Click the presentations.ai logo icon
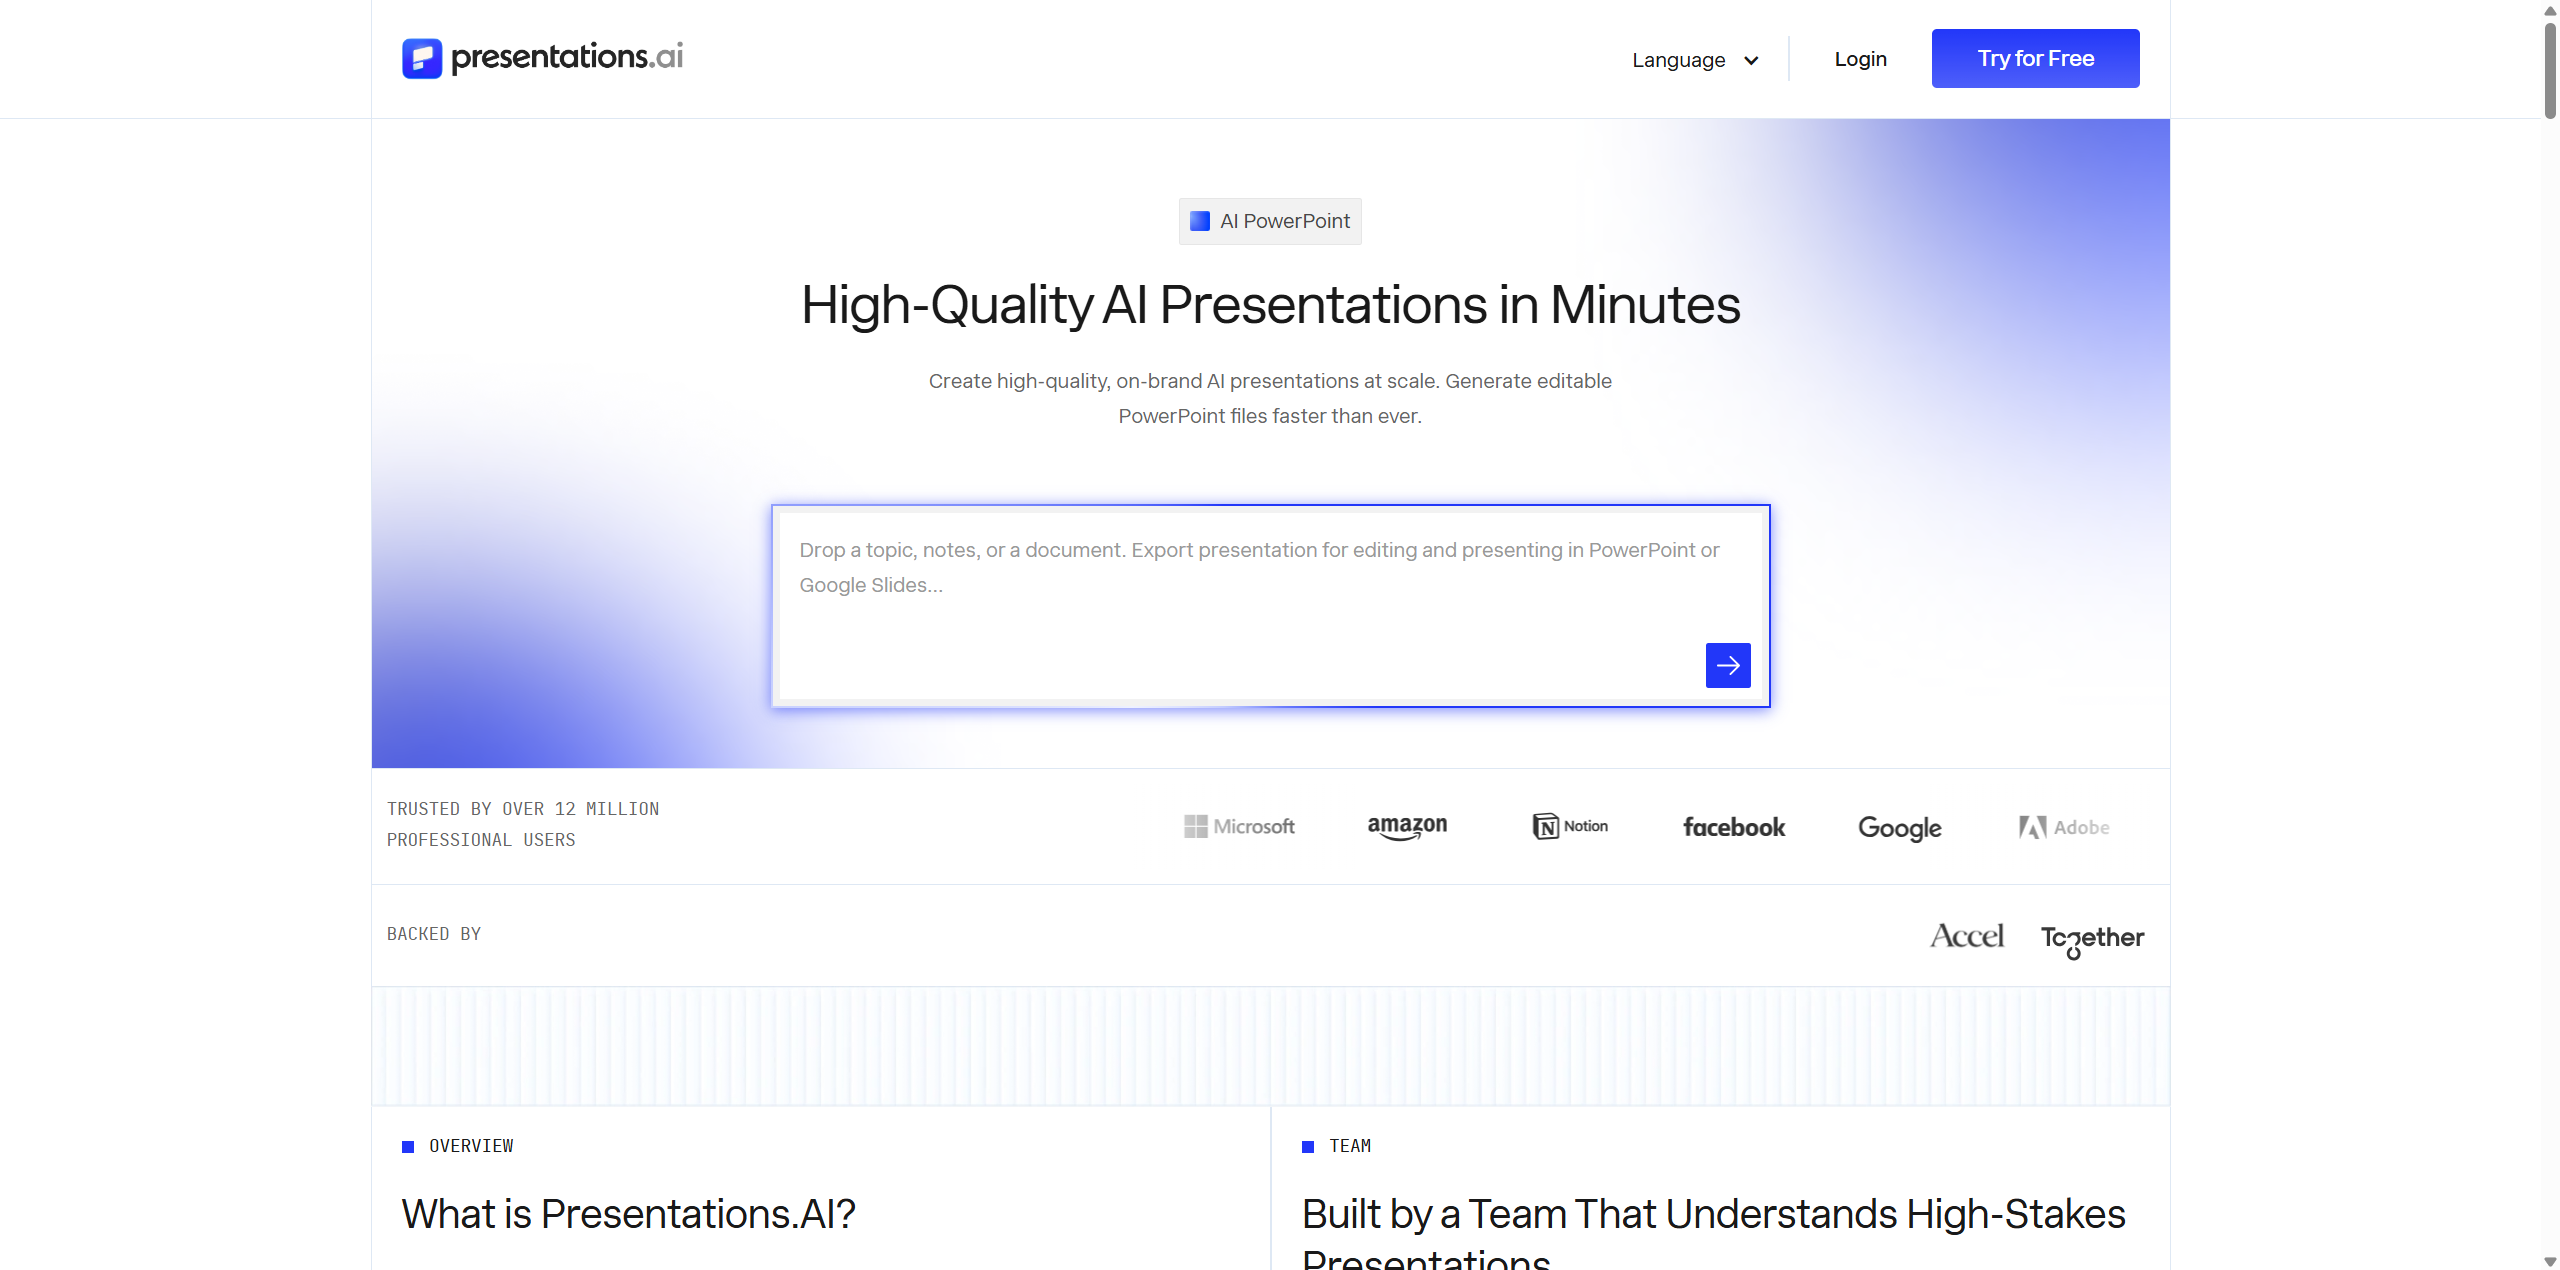This screenshot has width=2560, height=1270. point(422,58)
